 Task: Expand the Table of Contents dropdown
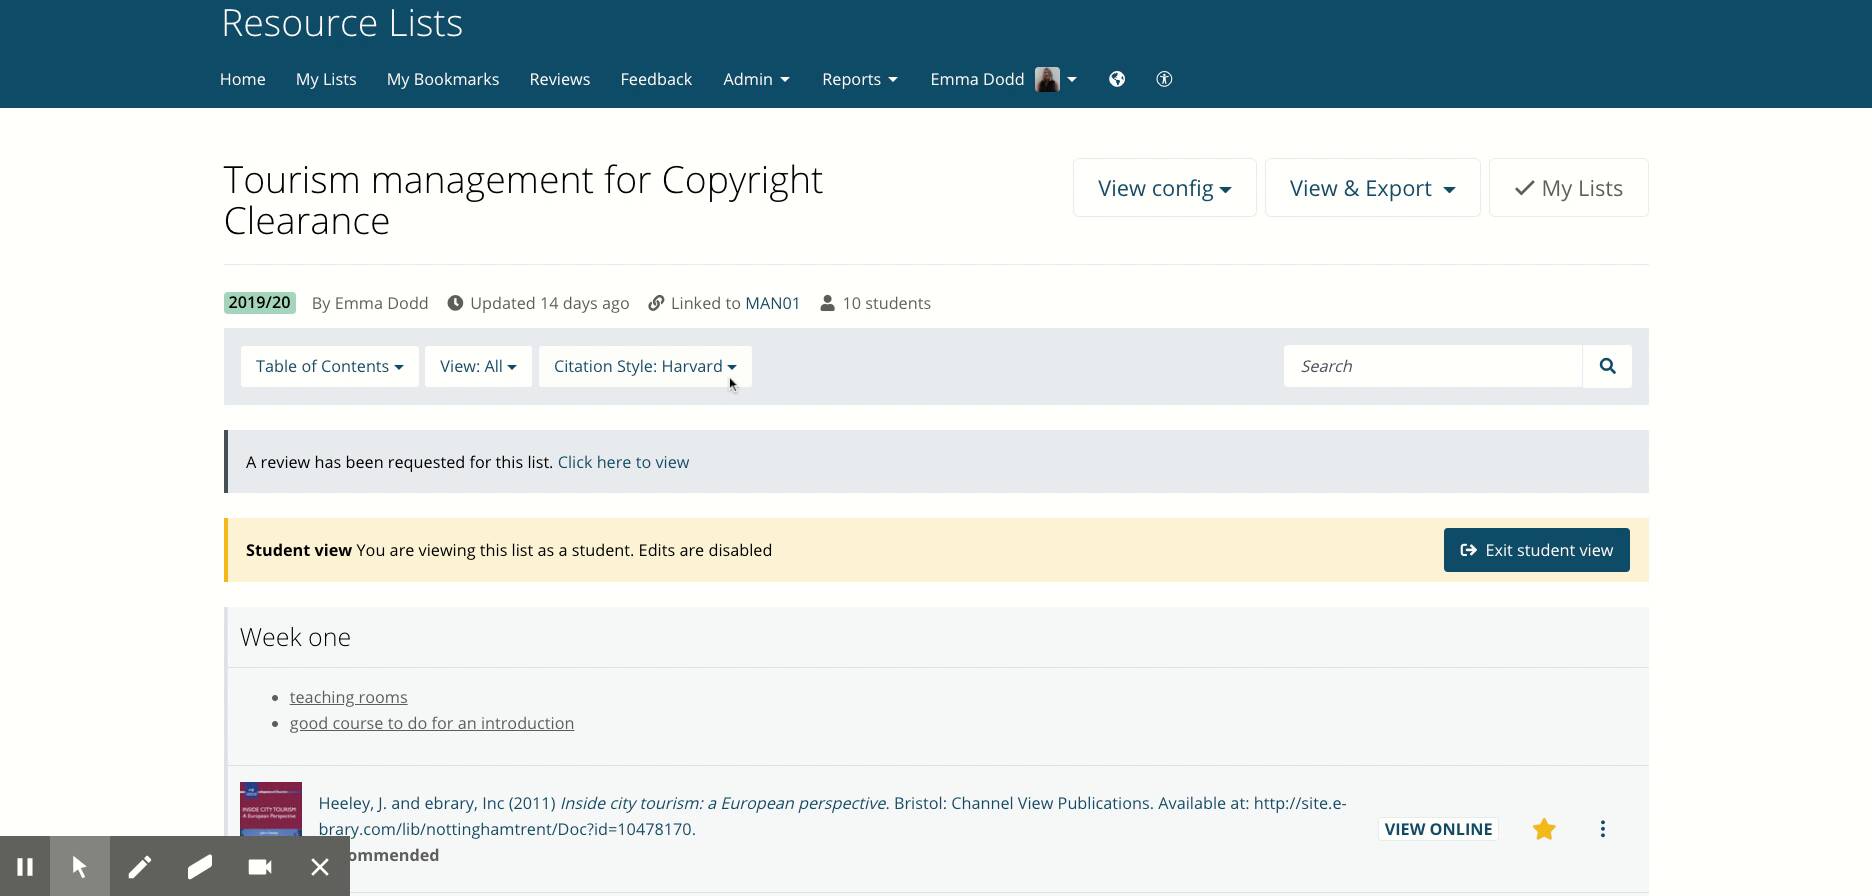click(329, 366)
